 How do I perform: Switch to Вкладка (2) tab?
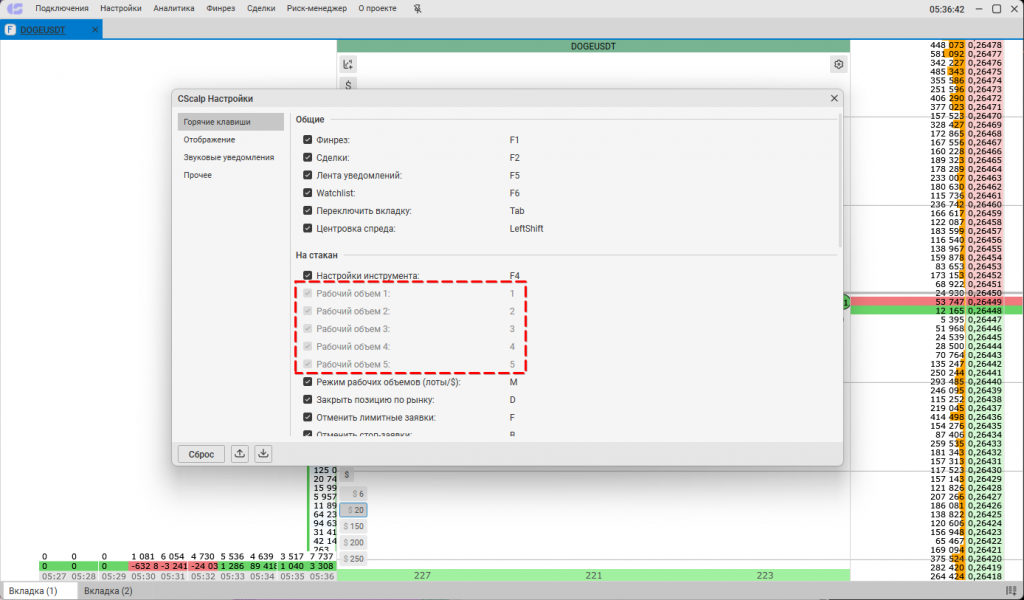tap(108, 591)
